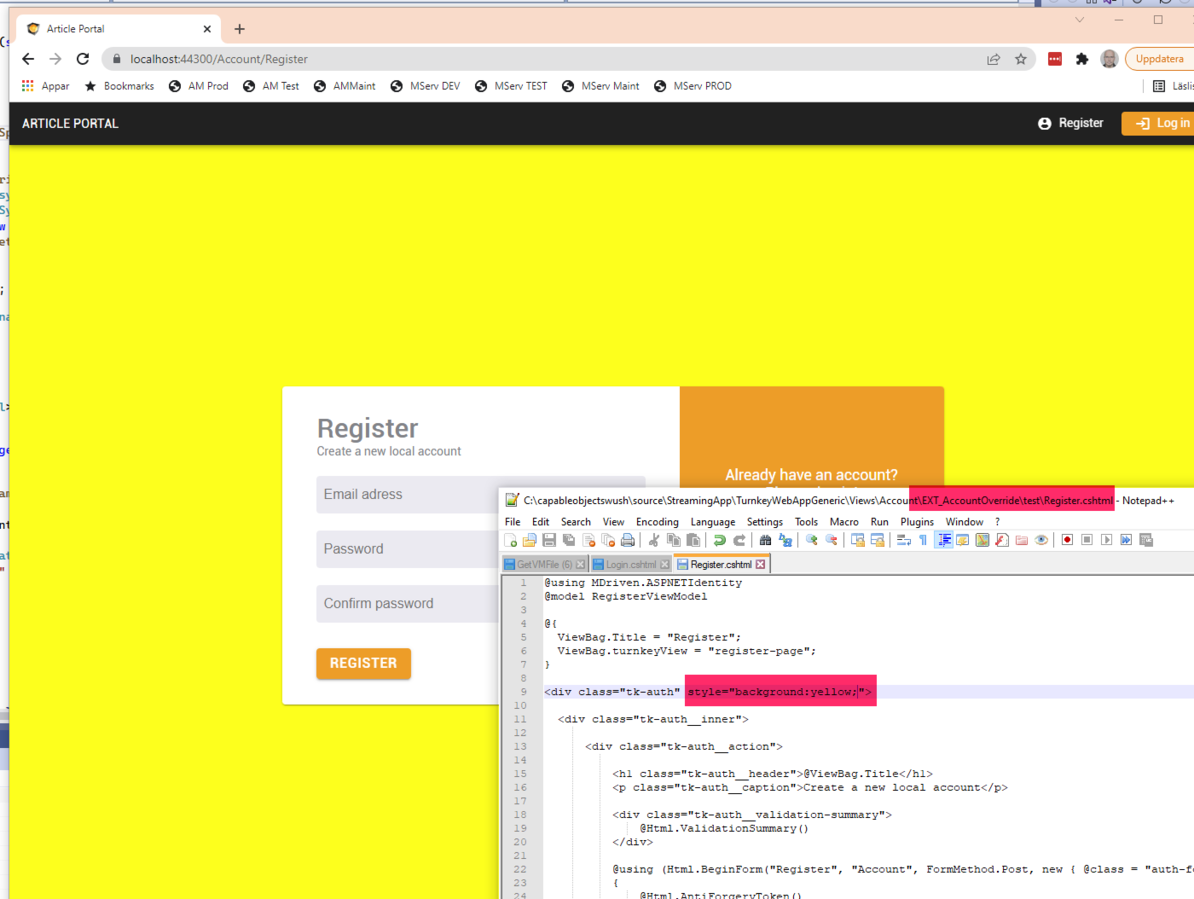Viewport: 1194px width, 899px height.
Task: Click the Save All icon in Notepad++
Action: coord(569,540)
